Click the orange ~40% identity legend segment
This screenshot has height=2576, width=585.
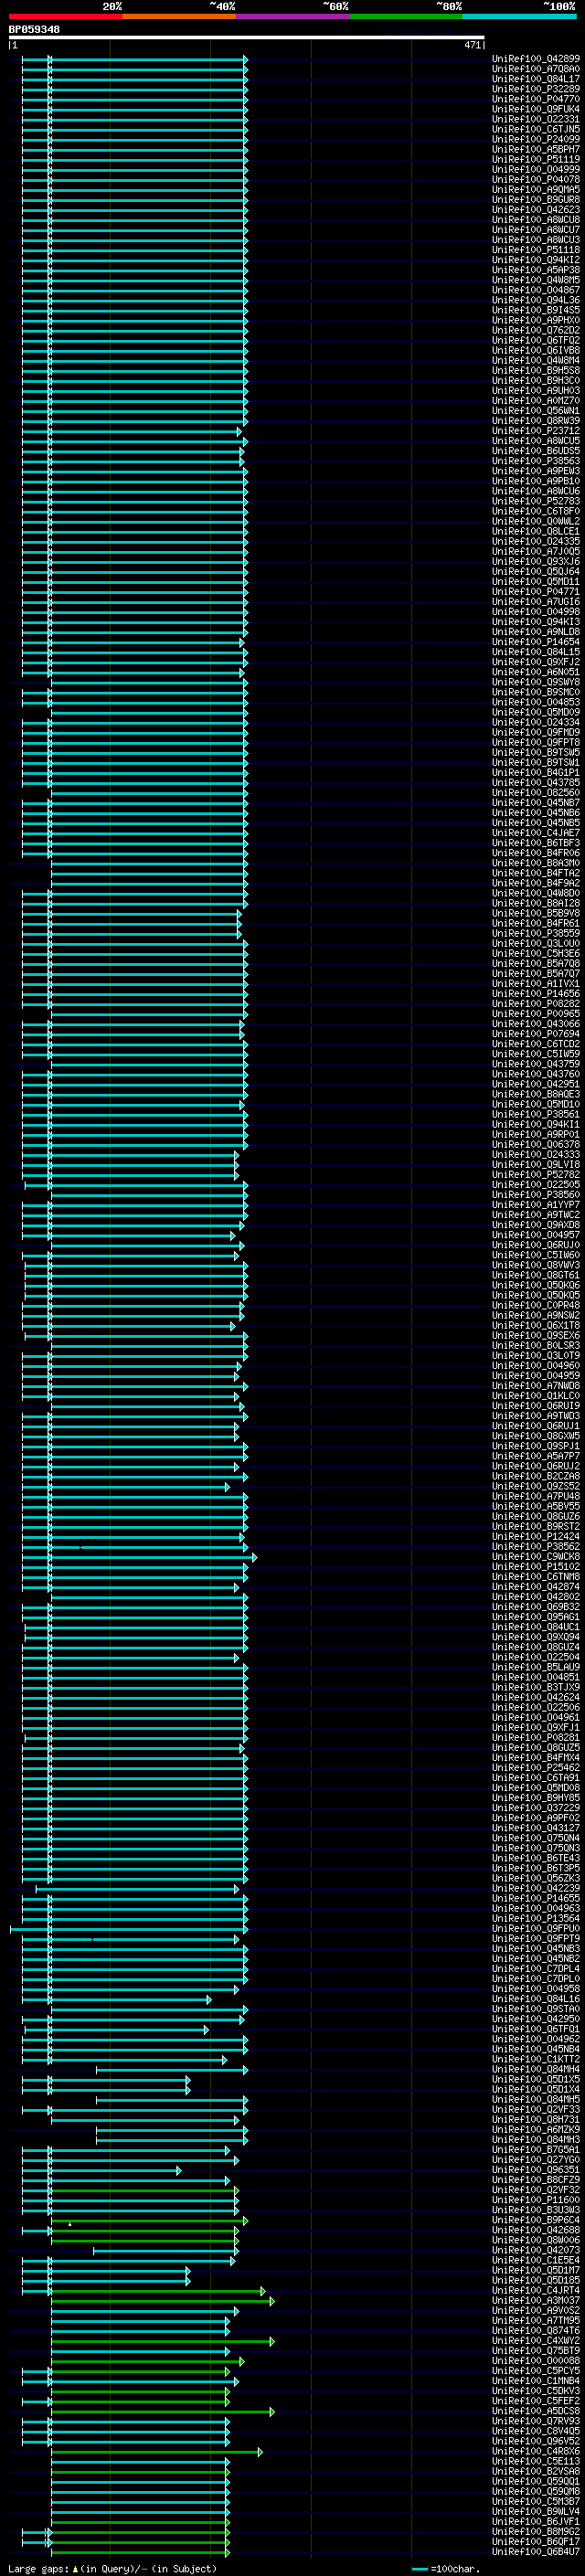point(179,16)
